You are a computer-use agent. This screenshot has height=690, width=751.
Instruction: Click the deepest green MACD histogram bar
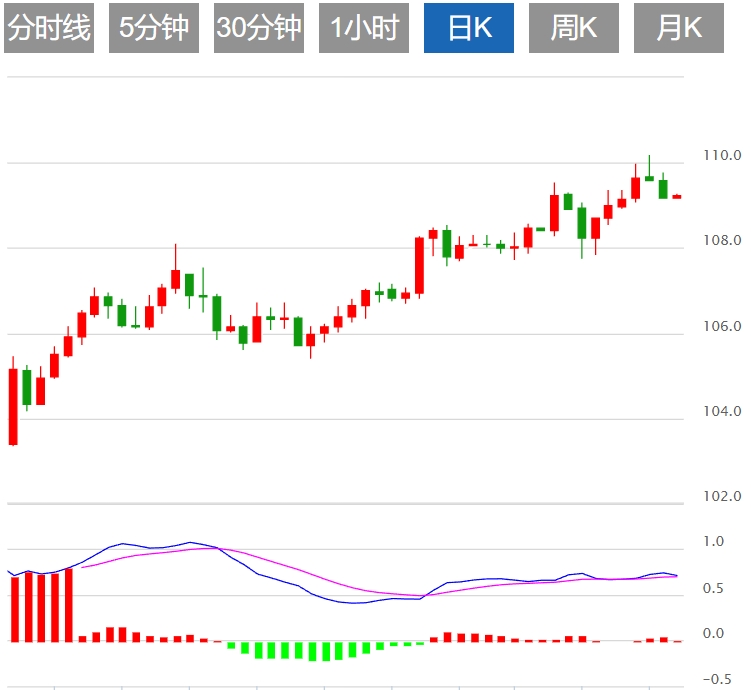click(x=313, y=652)
